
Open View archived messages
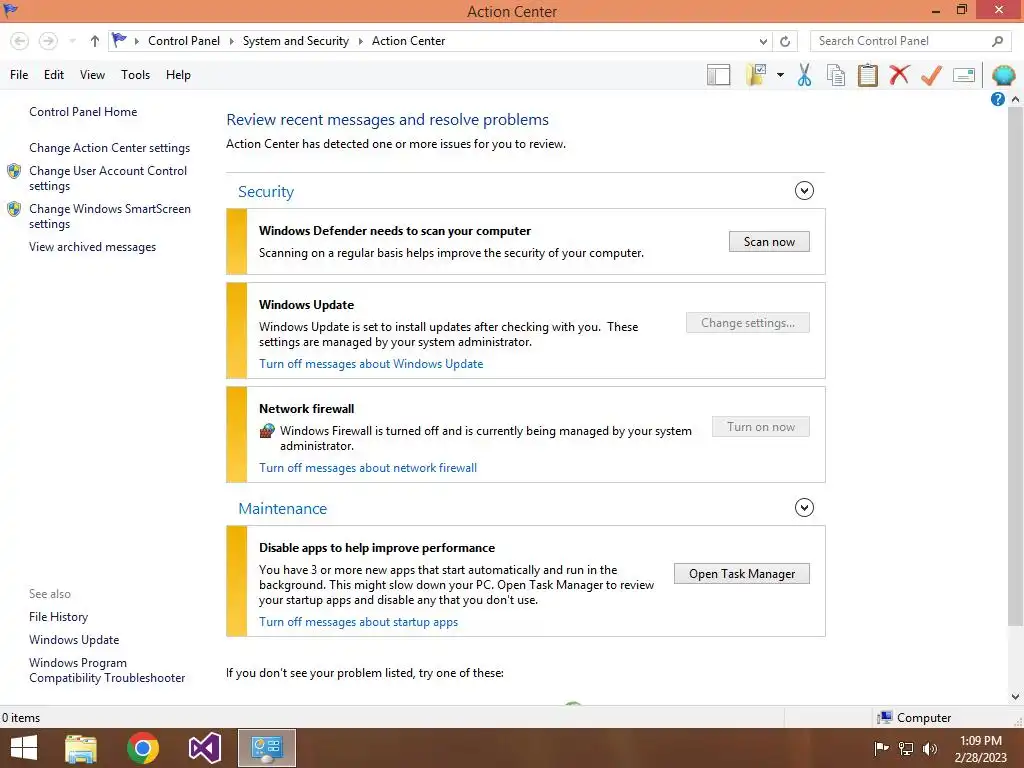pyautogui.click(x=92, y=247)
